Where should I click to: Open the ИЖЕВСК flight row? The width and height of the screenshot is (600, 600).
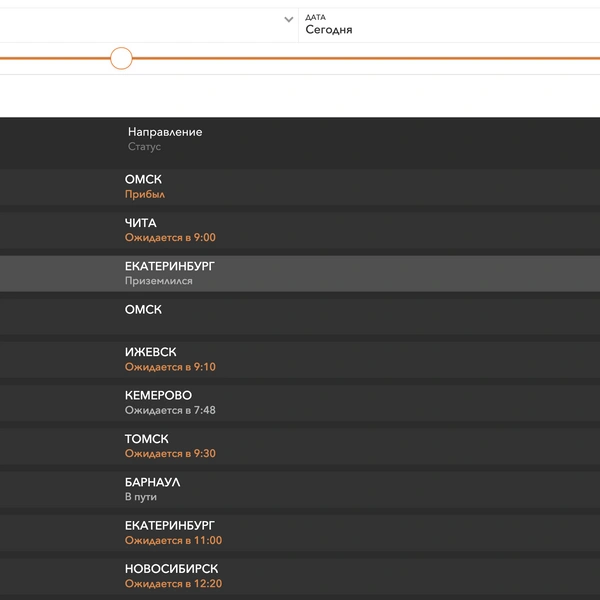[x=300, y=360]
